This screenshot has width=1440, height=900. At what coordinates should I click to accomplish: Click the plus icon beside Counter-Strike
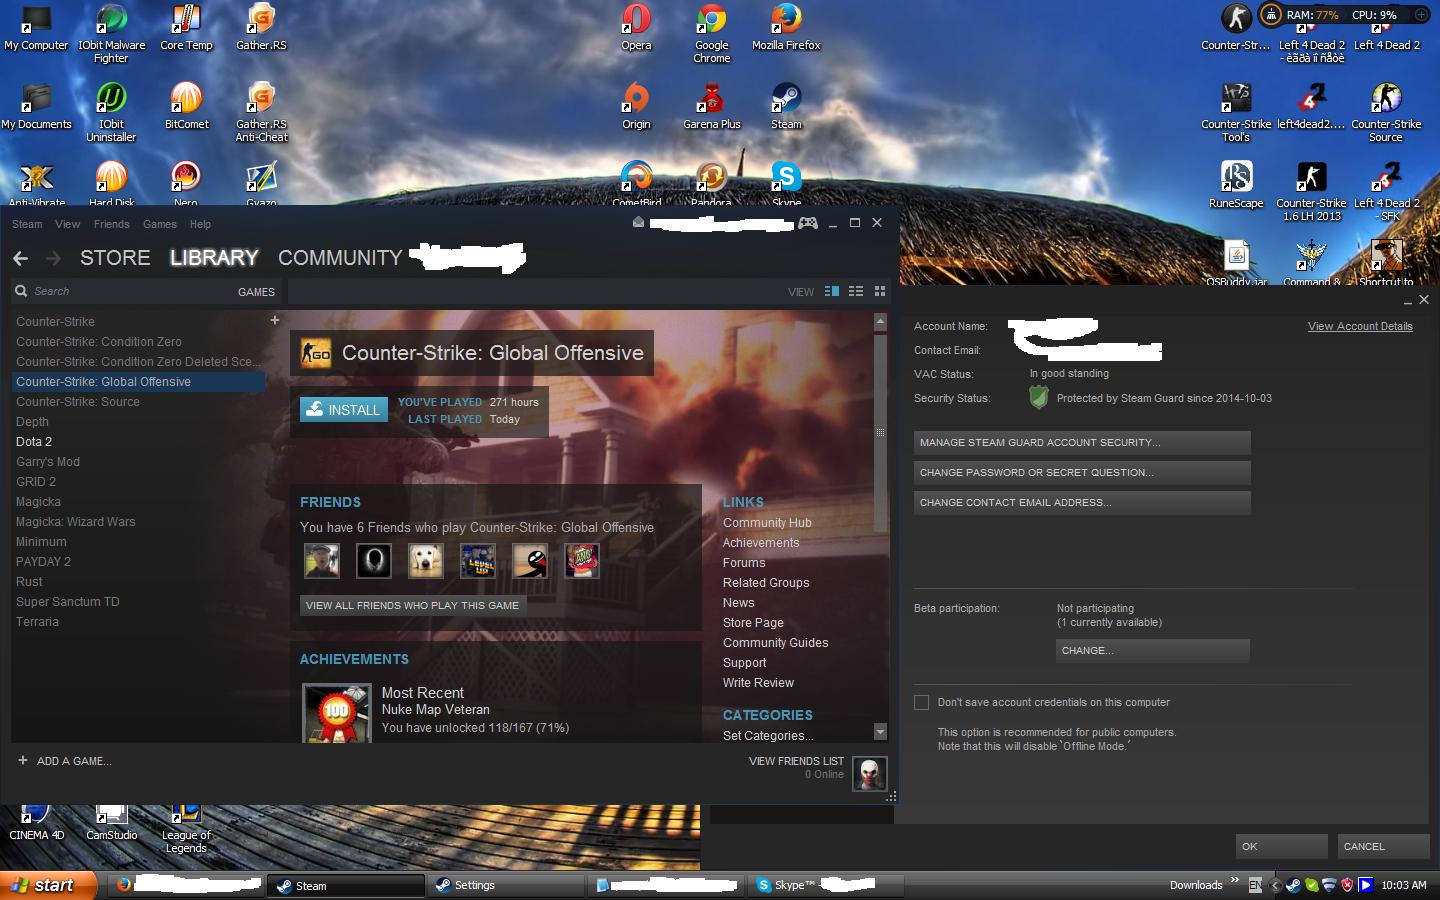coord(274,321)
